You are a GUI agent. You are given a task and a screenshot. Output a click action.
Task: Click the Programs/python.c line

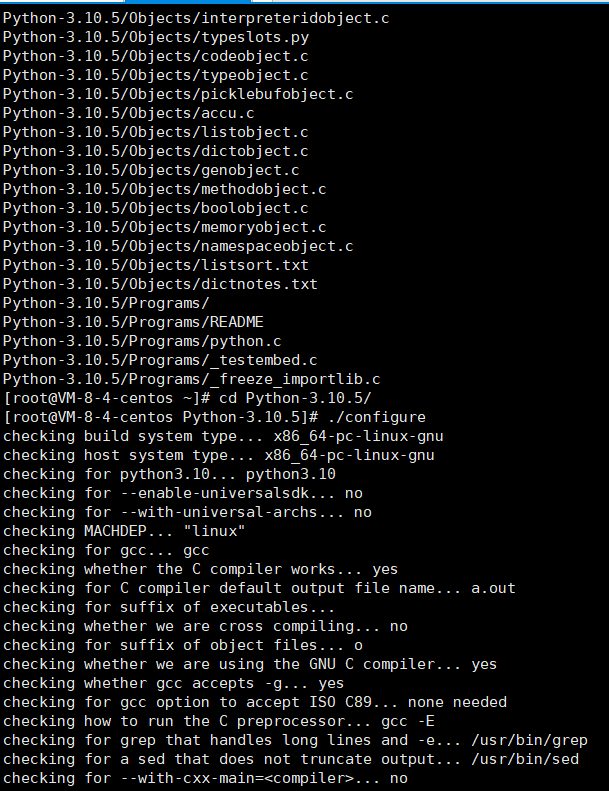[142, 341]
